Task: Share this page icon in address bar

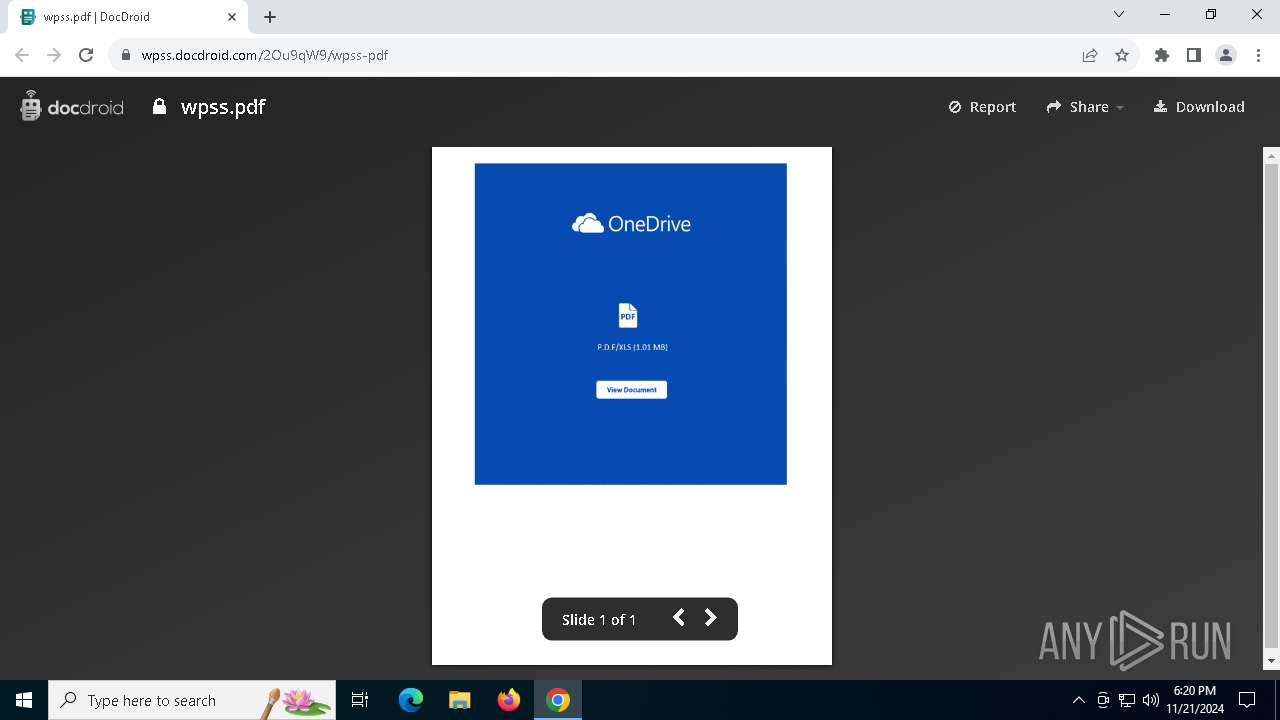Action: click(1090, 55)
